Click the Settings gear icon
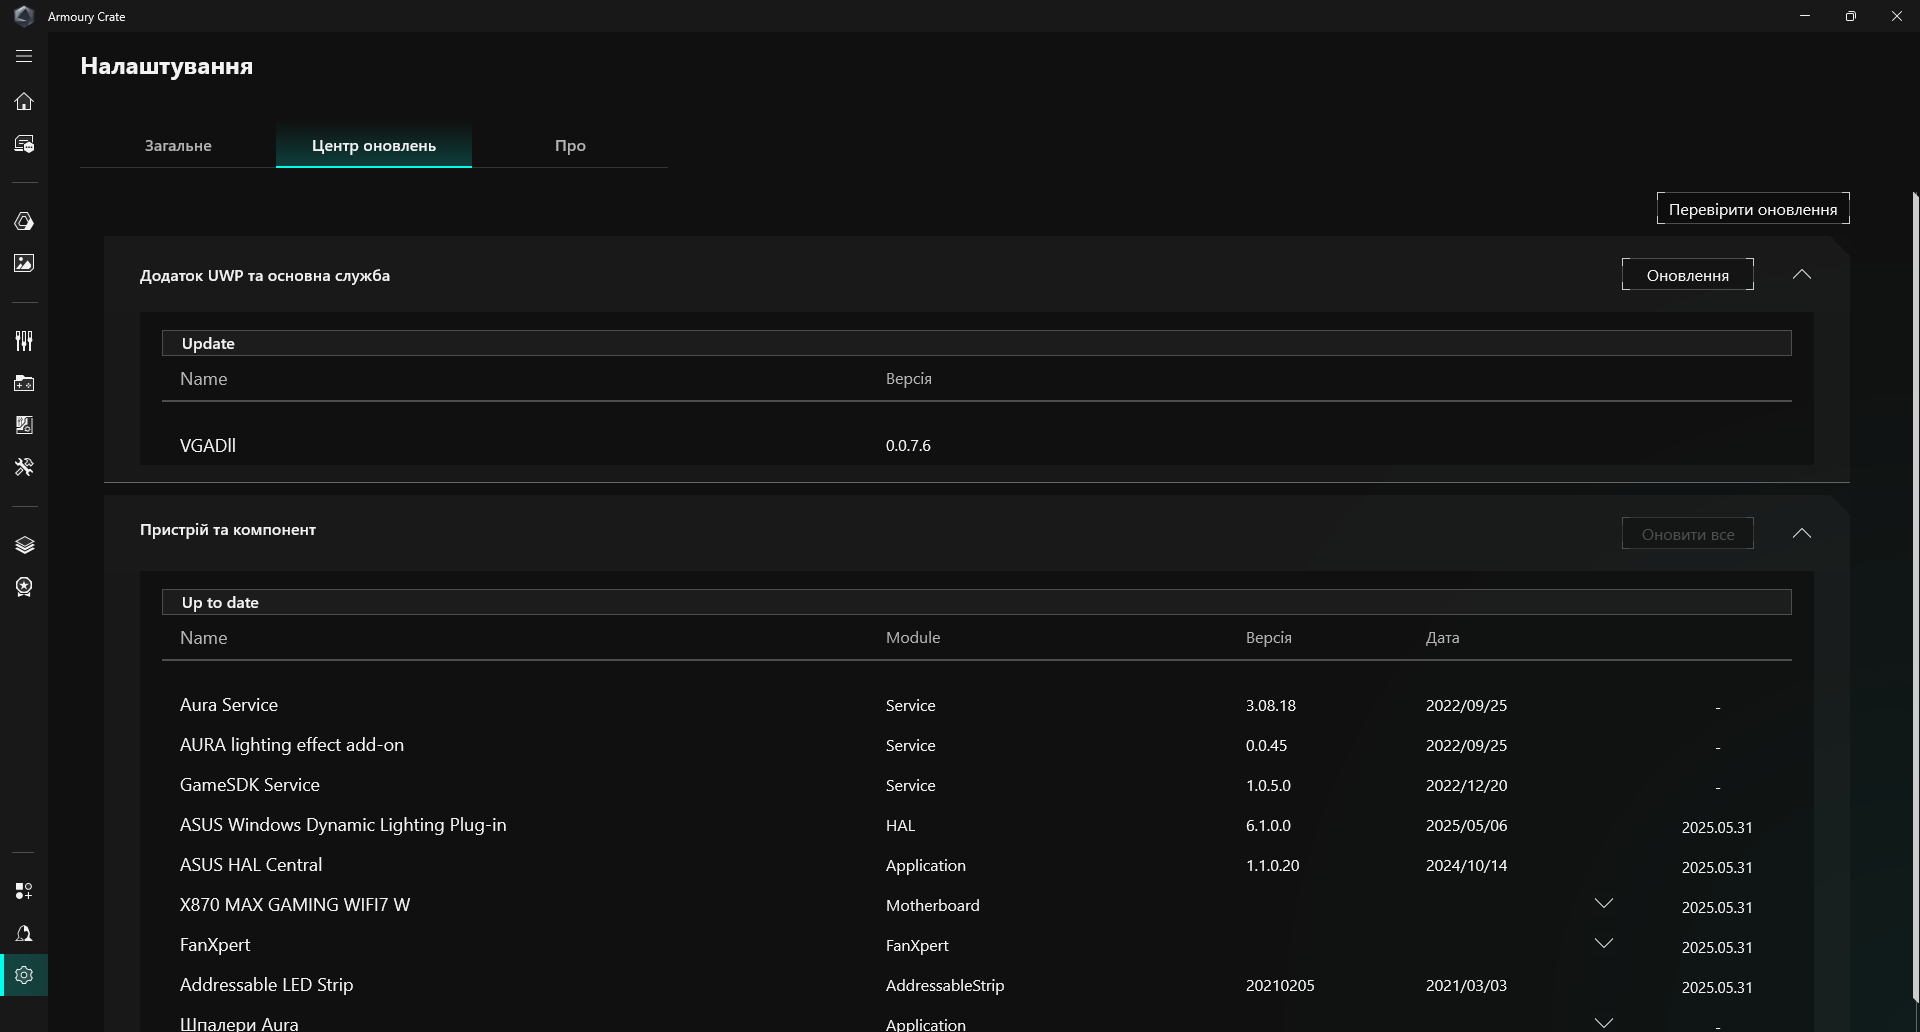 pos(24,975)
